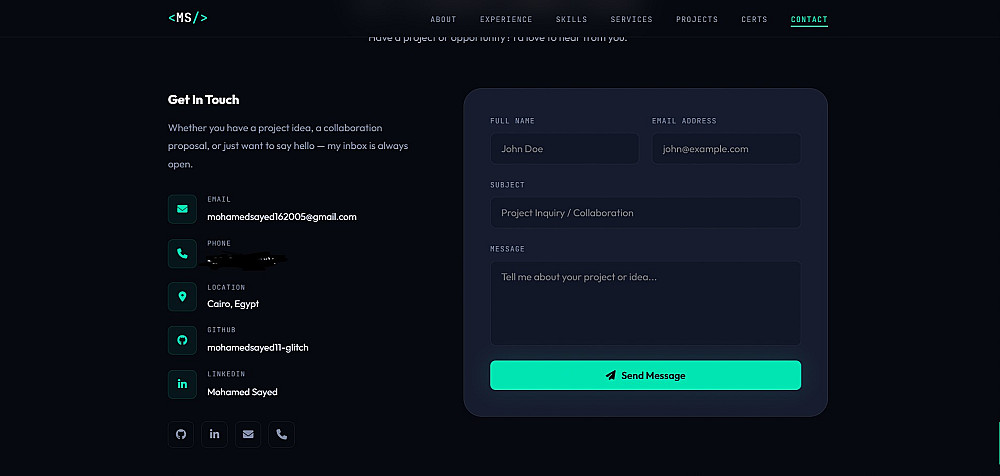Image resolution: width=1000 pixels, height=476 pixels.
Task: Click the location pin icon
Action: pyautogui.click(x=182, y=297)
